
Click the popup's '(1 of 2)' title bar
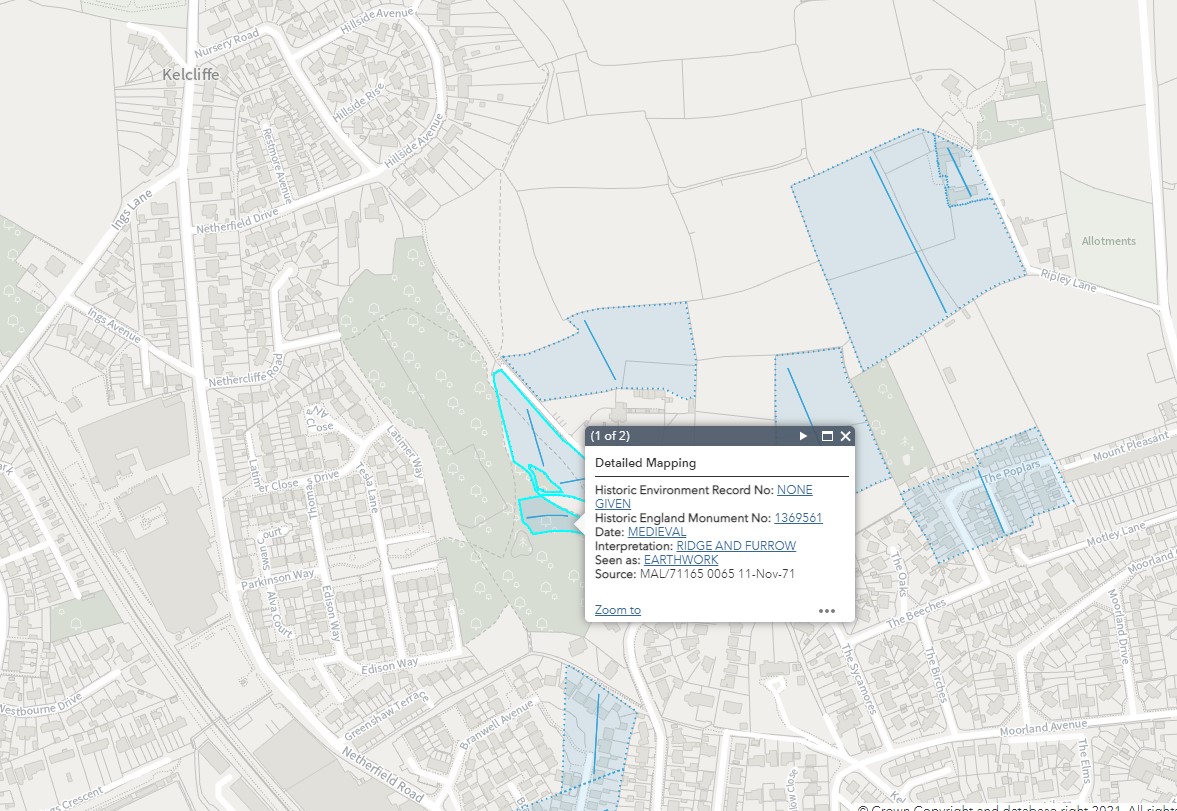point(680,436)
